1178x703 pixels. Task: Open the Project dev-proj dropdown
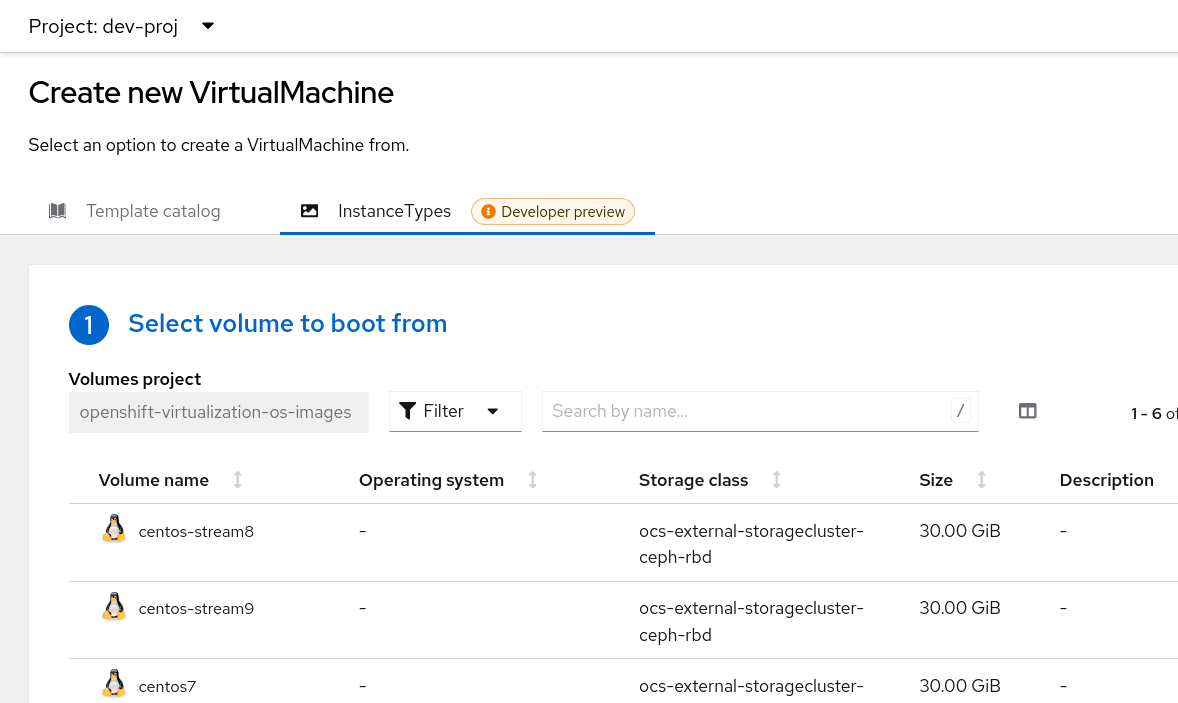pyautogui.click(x=120, y=26)
